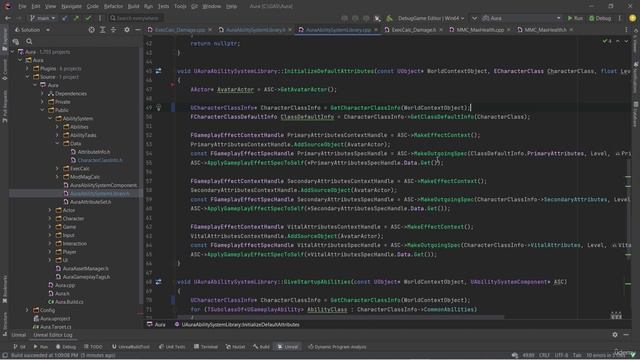The width and height of the screenshot is (640, 360).
Task: Click the select opened file locate icon
Action: pos(91,30)
